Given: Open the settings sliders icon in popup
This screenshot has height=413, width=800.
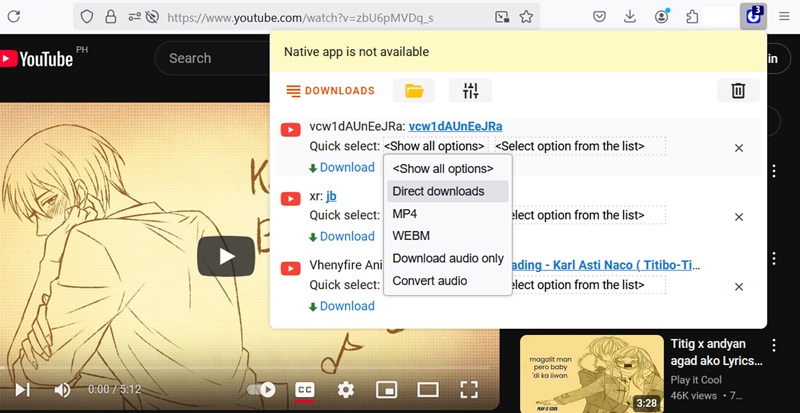Looking at the screenshot, I should [470, 91].
